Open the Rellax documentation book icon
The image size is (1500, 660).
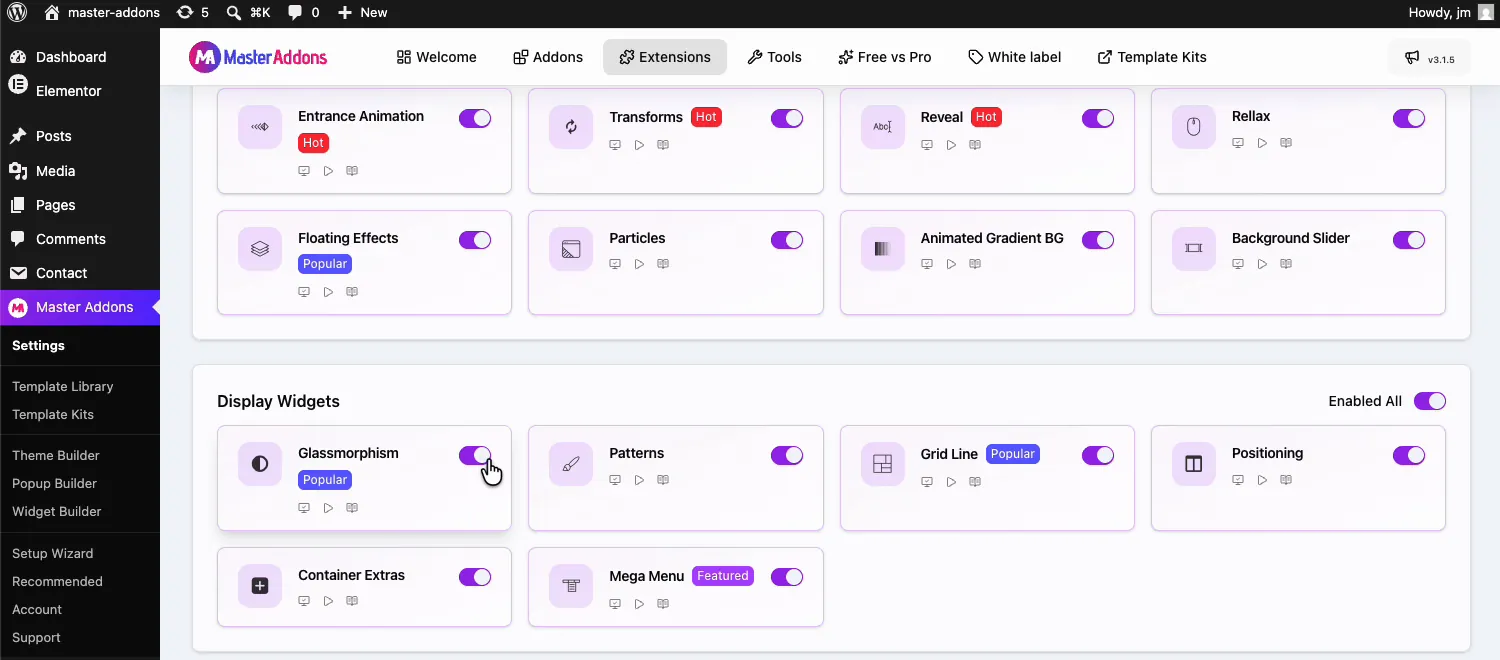[1286, 143]
